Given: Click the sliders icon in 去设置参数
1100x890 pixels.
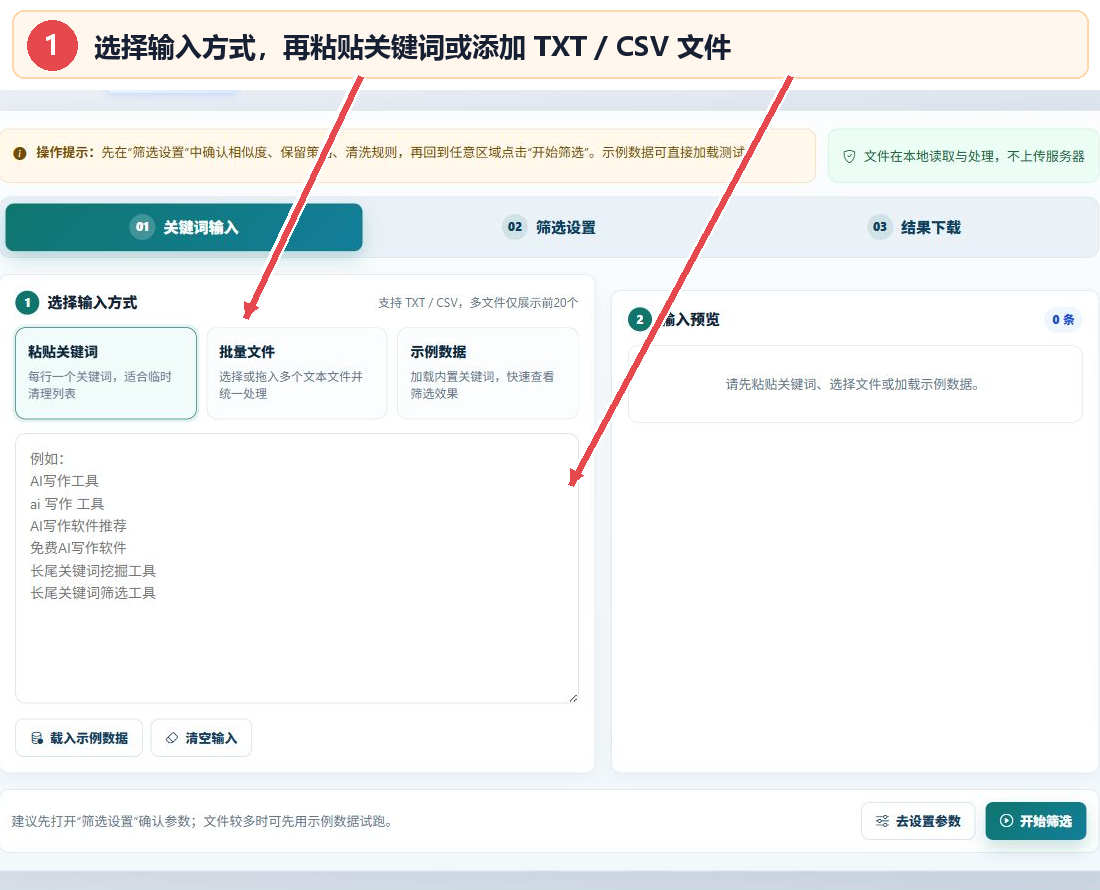Looking at the screenshot, I should tap(882, 821).
